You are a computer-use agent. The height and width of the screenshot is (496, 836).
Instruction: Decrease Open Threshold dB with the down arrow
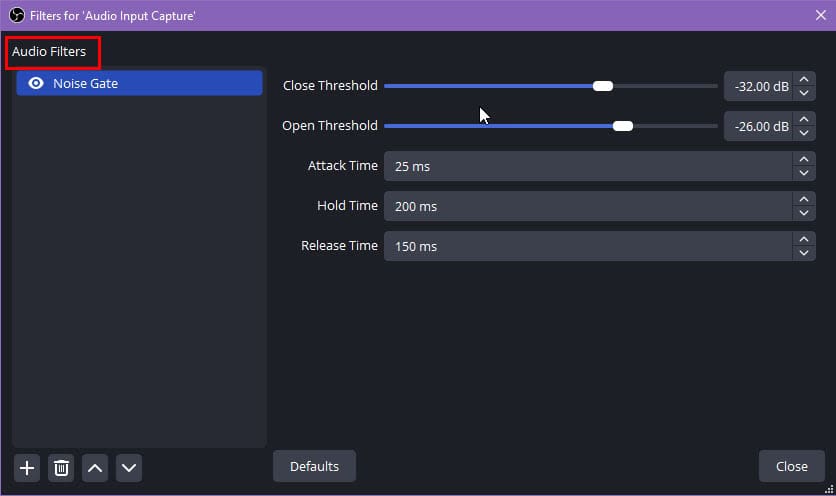click(804, 133)
